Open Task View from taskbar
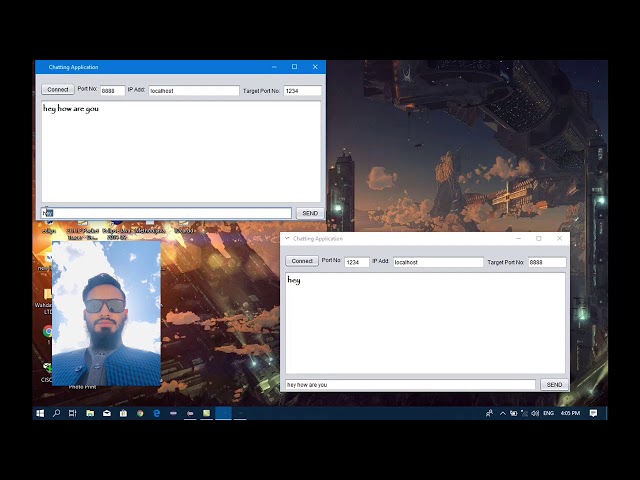This screenshot has height=480, width=640. pos(73,413)
